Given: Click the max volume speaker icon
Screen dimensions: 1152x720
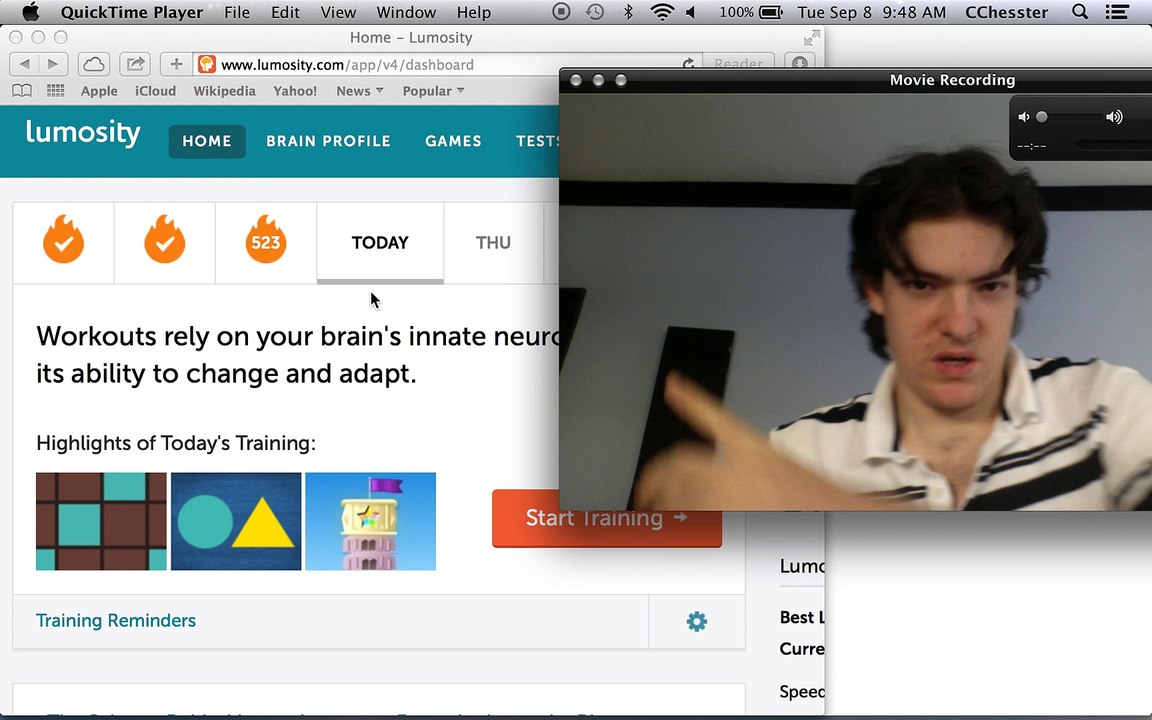Looking at the screenshot, I should coord(1115,117).
